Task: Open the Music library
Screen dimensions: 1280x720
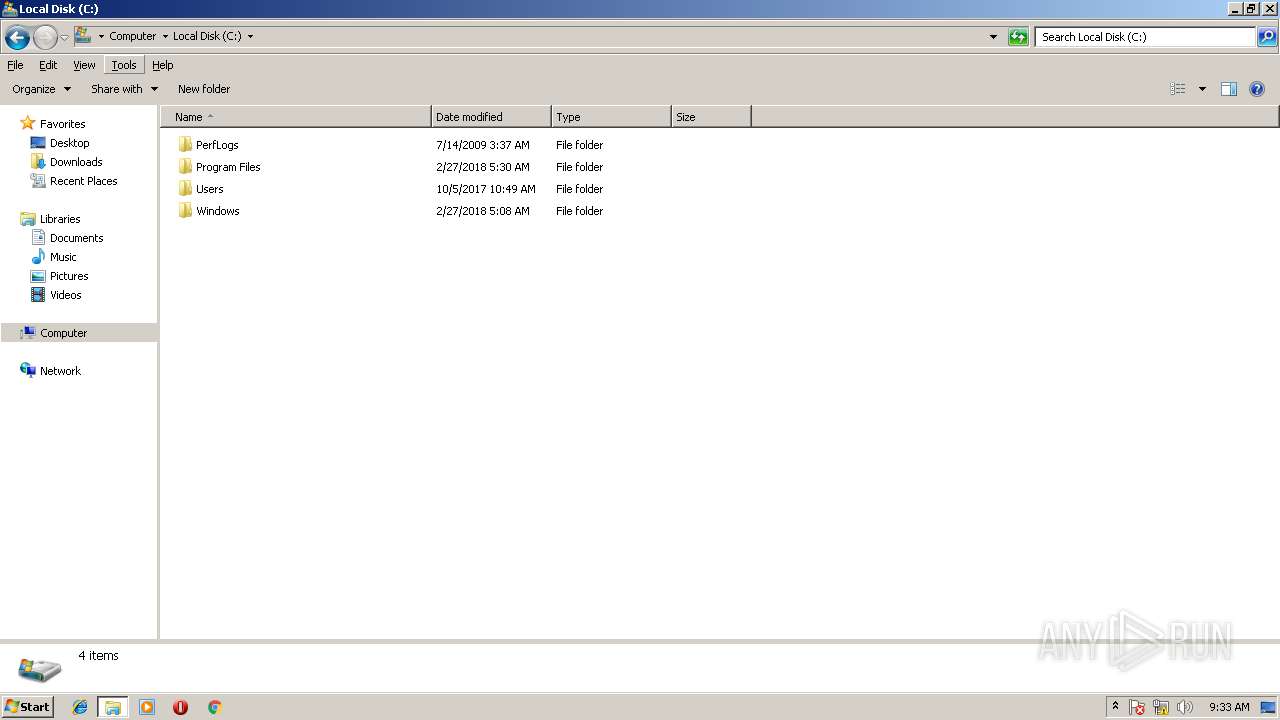Action: (63, 257)
